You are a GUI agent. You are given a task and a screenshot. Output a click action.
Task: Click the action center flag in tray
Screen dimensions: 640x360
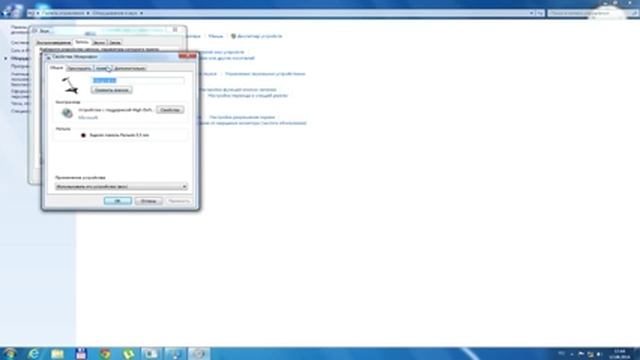(x=581, y=354)
